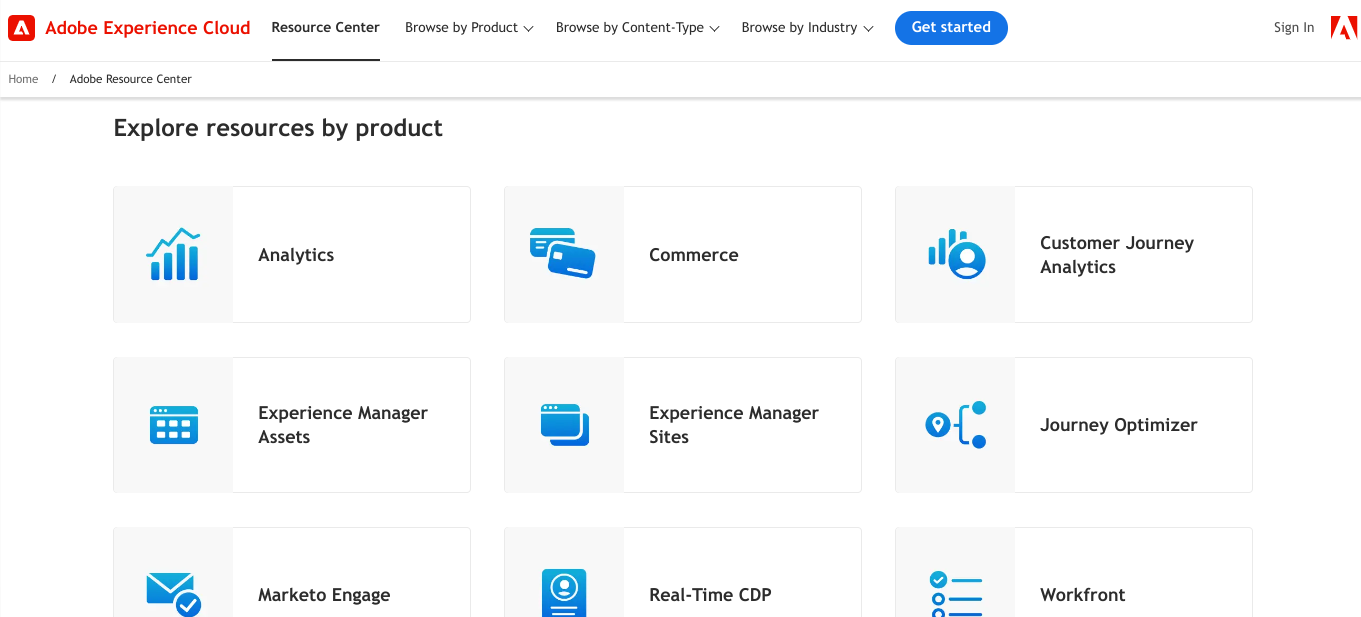The image size is (1361, 617).
Task: Click the Workfront checklist icon
Action: (956, 594)
